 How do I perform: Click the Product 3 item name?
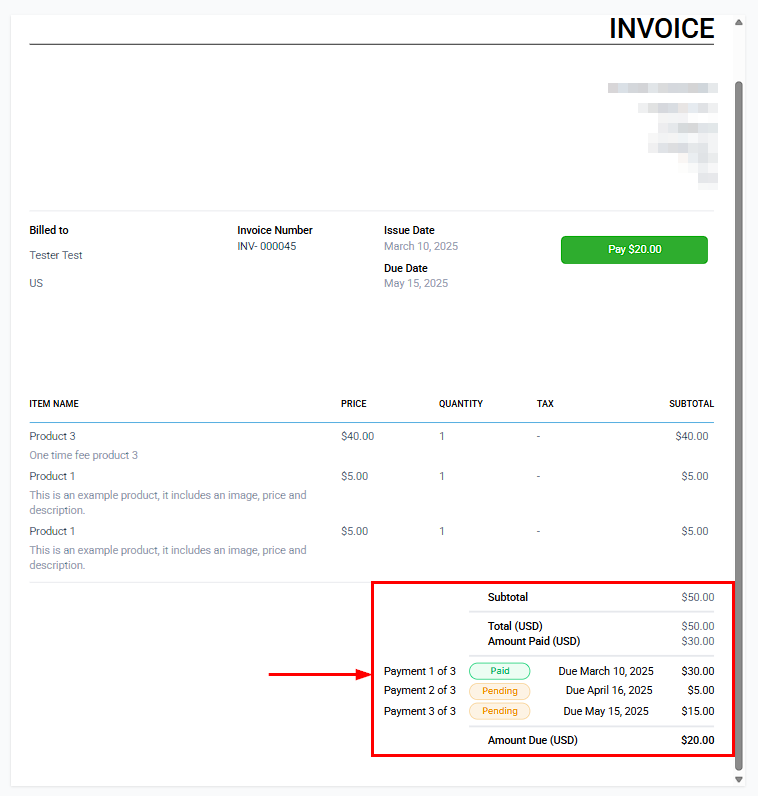pyautogui.click(x=52, y=436)
